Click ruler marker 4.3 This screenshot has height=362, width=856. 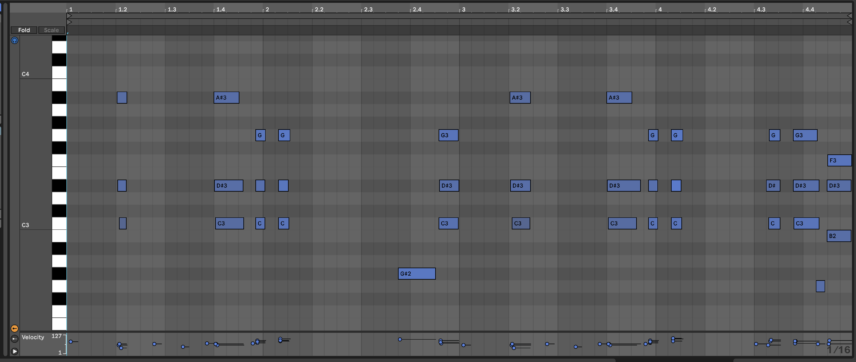760,10
